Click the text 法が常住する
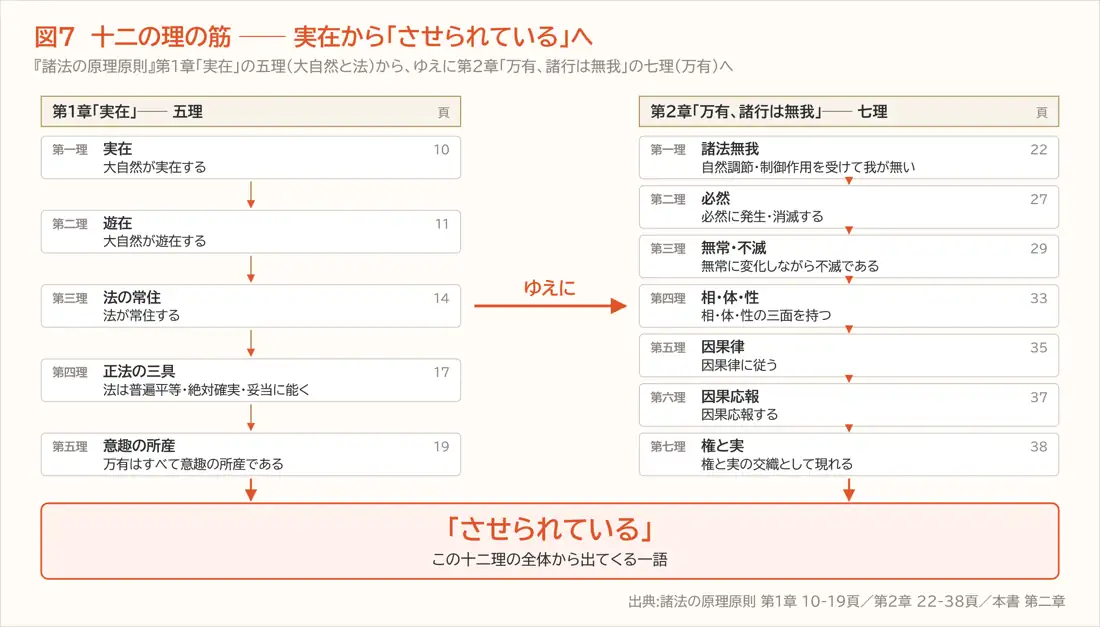 [141, 316]
